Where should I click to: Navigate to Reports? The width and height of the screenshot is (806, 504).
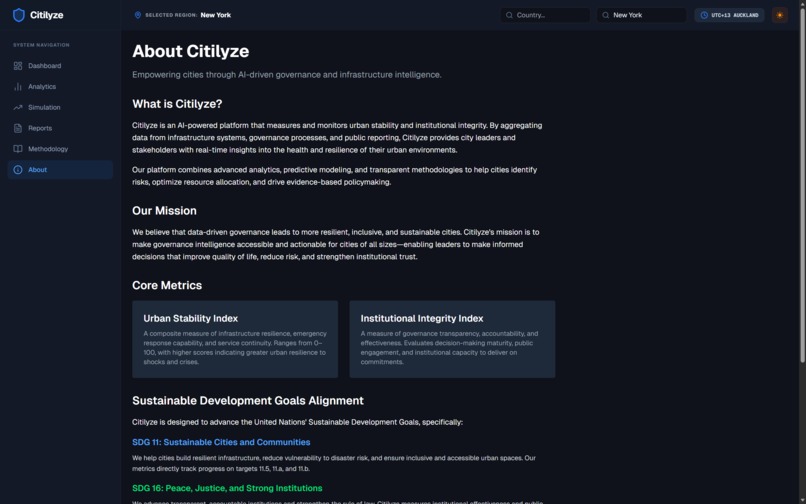(x=60, y=128)
